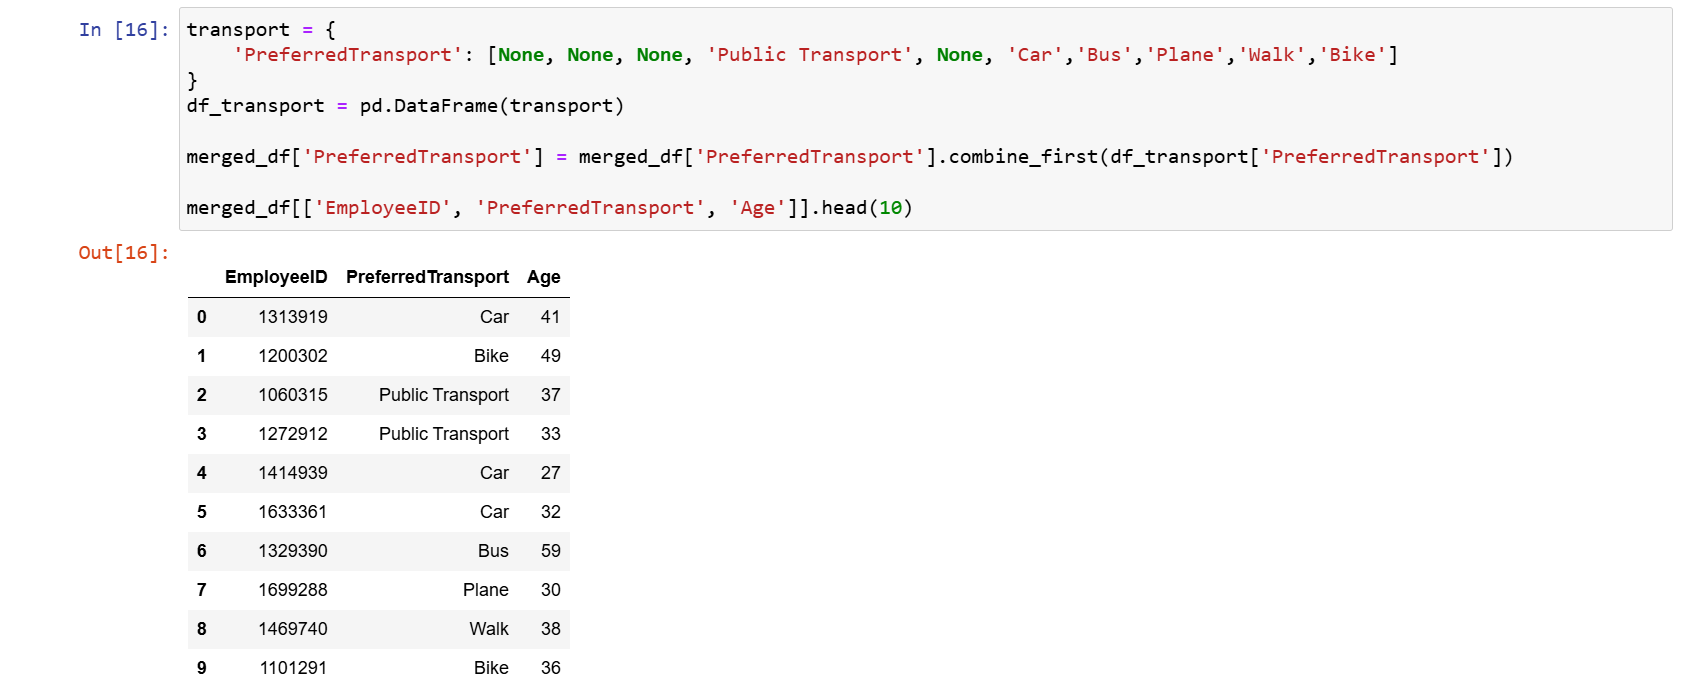The width and height of the screenshot is (1699, 700).
Task: Click row index 9 in the table
Action: pyautogui.click(x=202, y=668)
